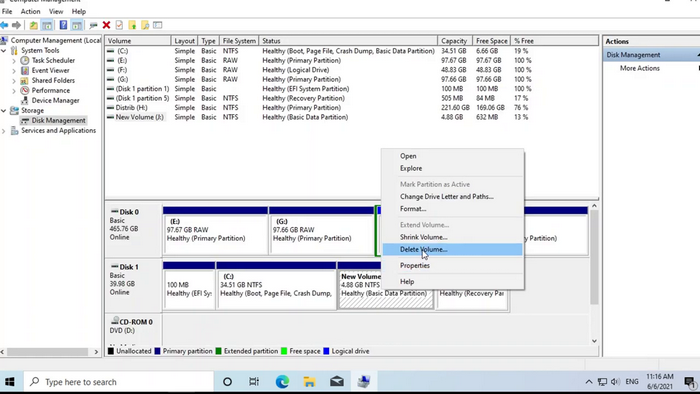Launch Microsoft Edge from taskbar
700x394 pixels.
(x=282, y=382)
